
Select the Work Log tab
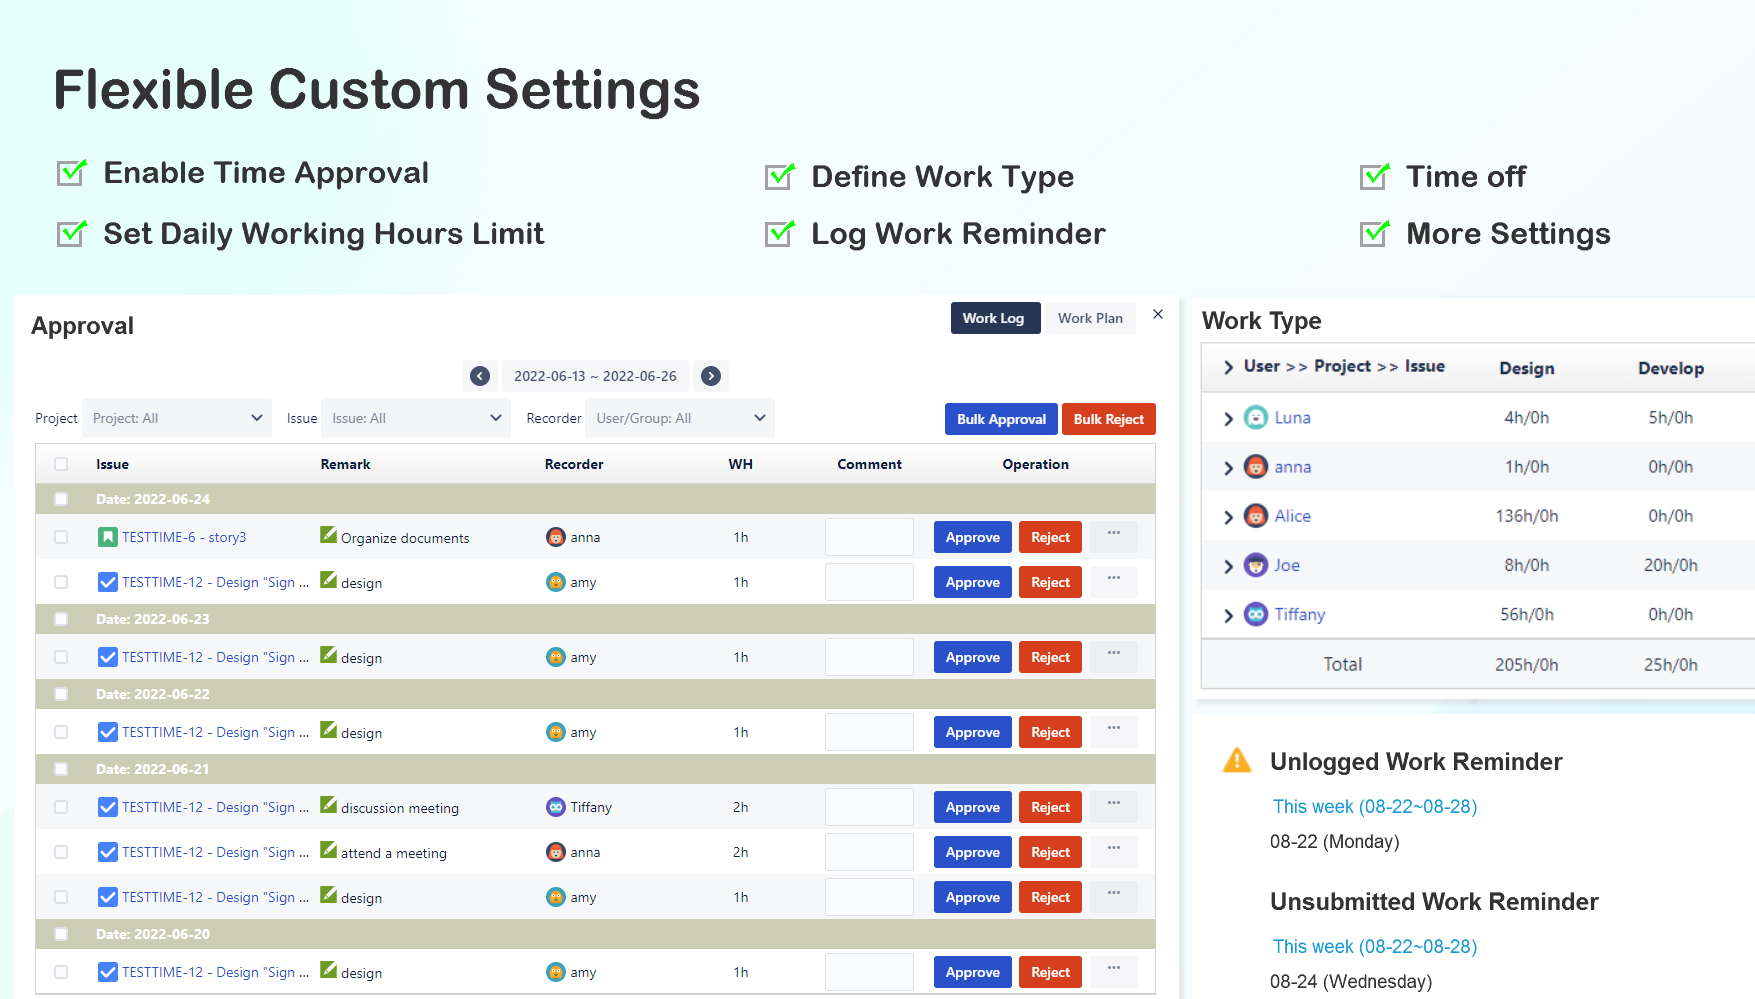point(993,318)
